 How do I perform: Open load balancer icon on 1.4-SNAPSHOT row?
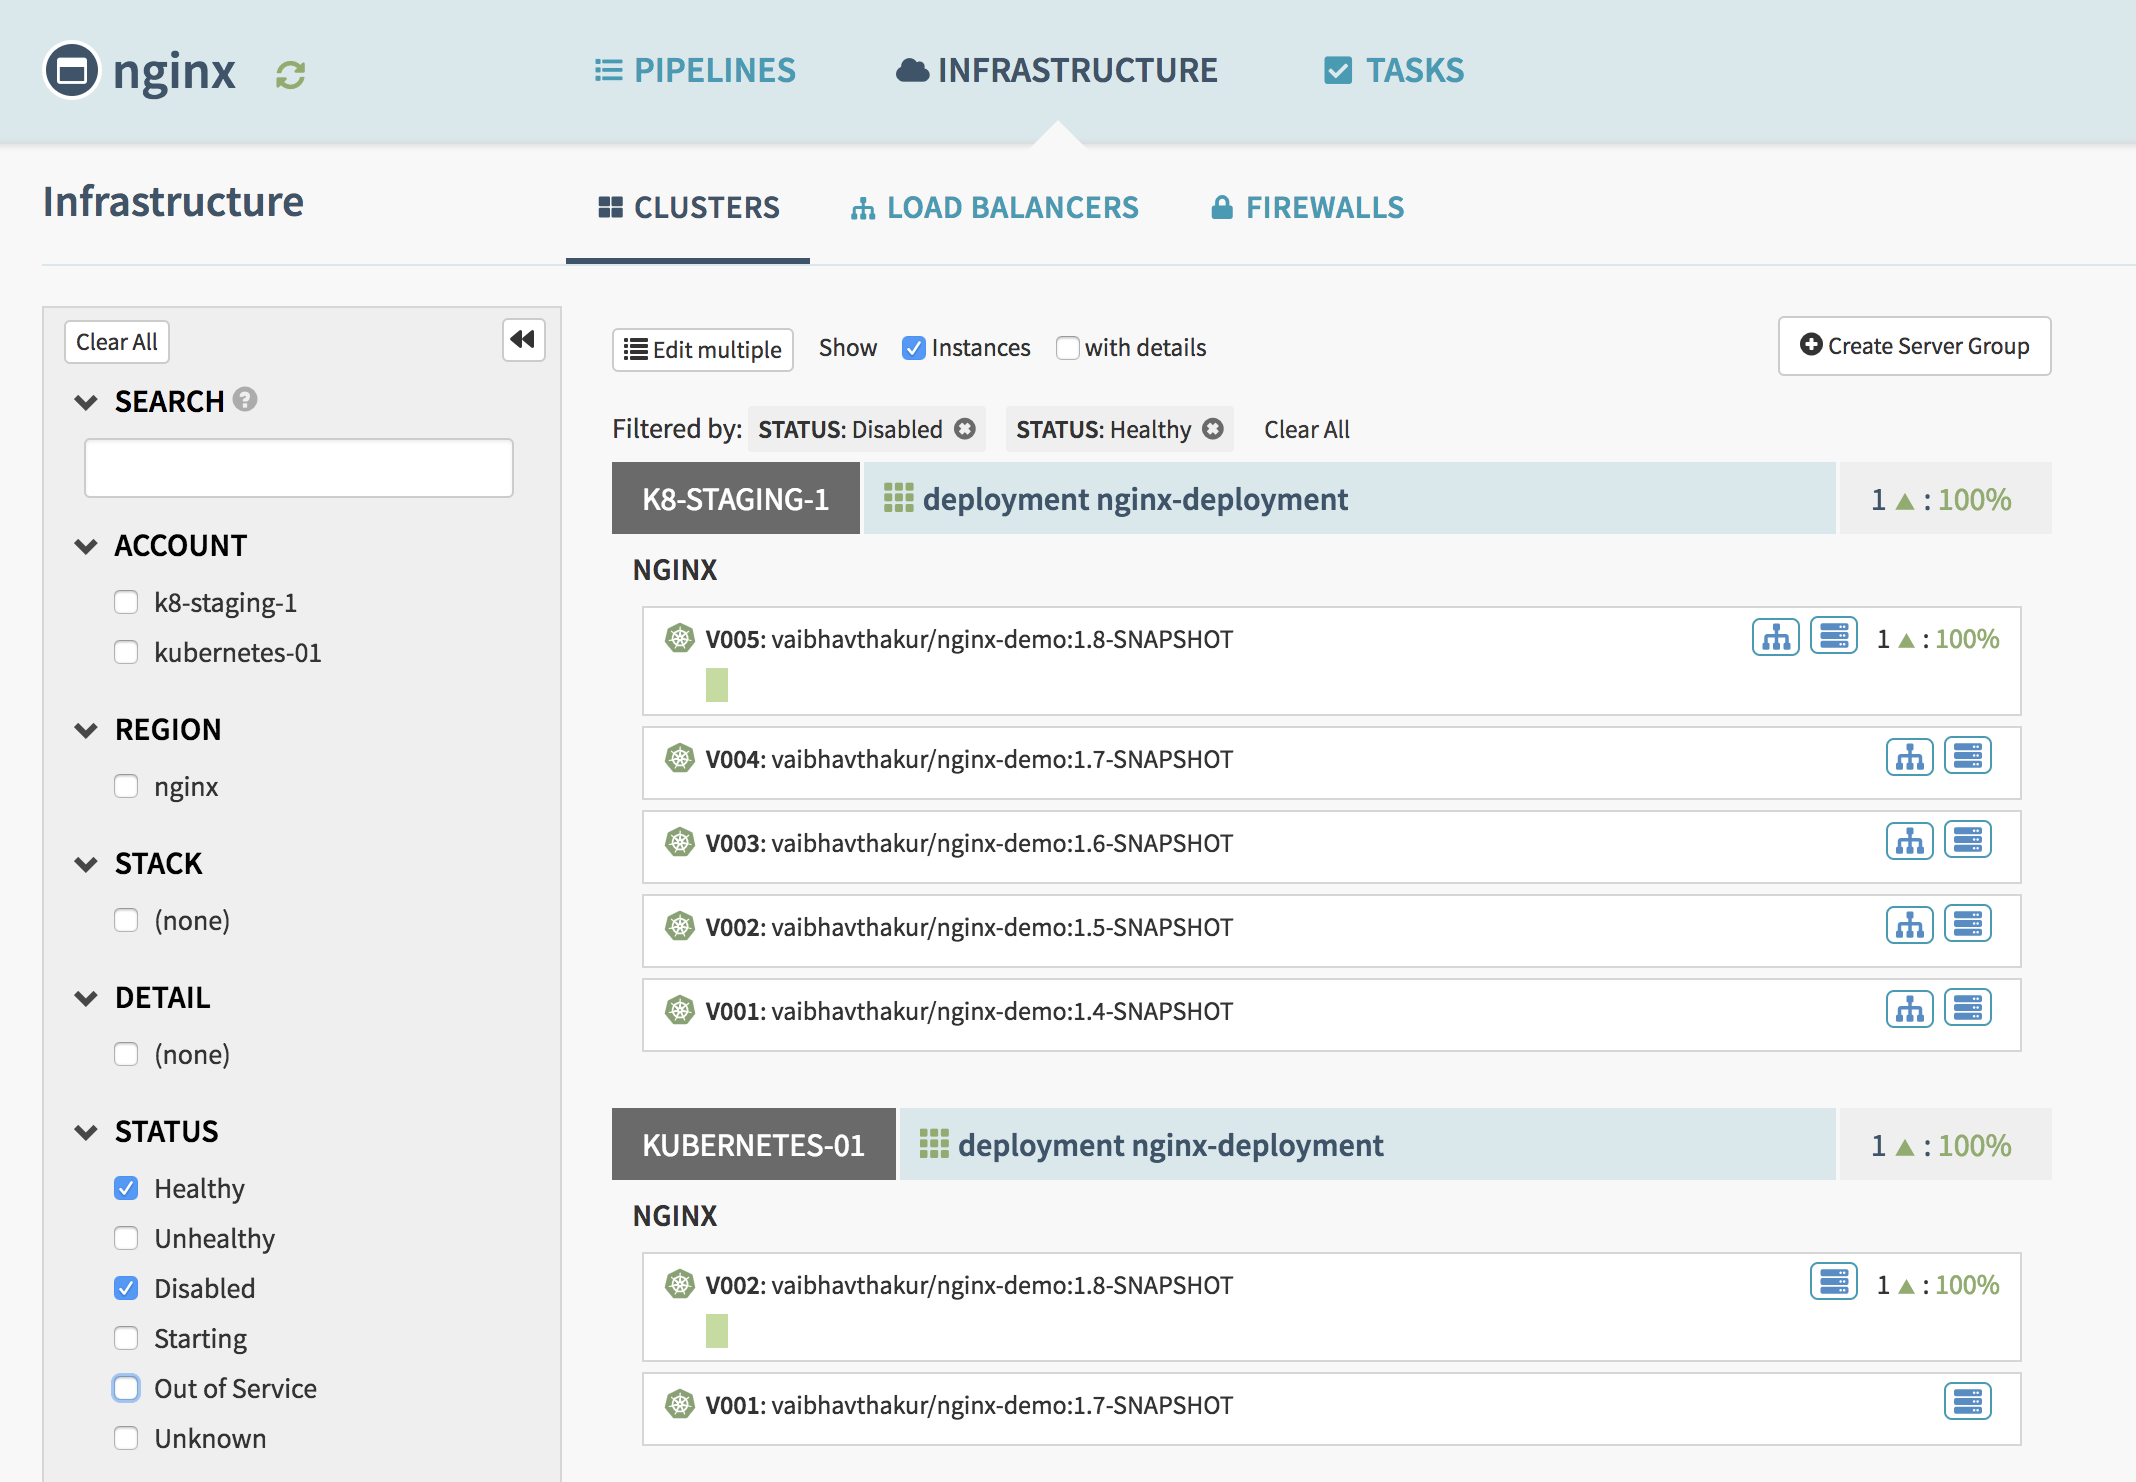tap(1910, 1009)
